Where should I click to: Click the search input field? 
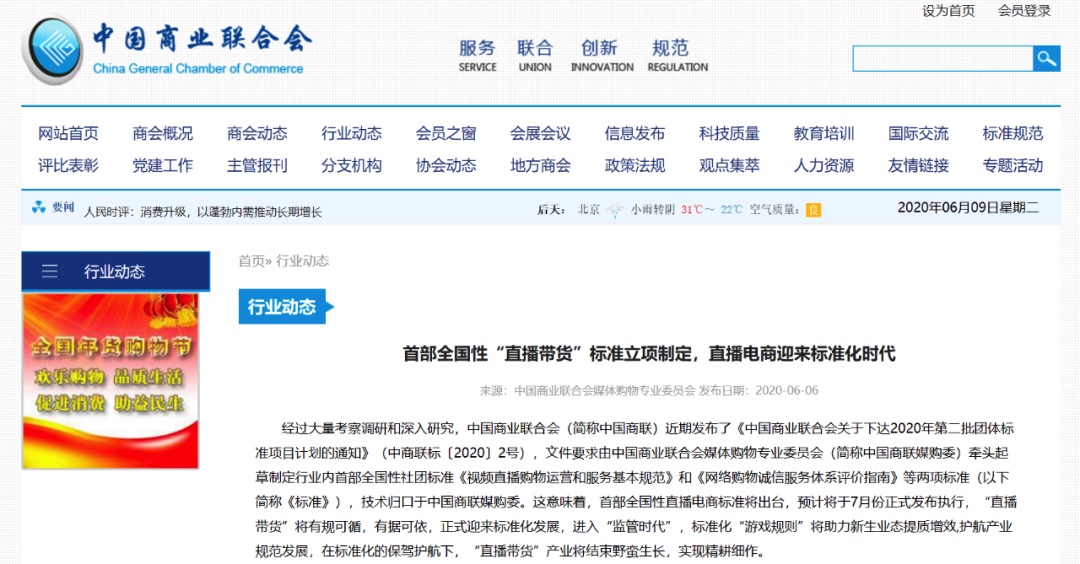click(x=941, y=58)
